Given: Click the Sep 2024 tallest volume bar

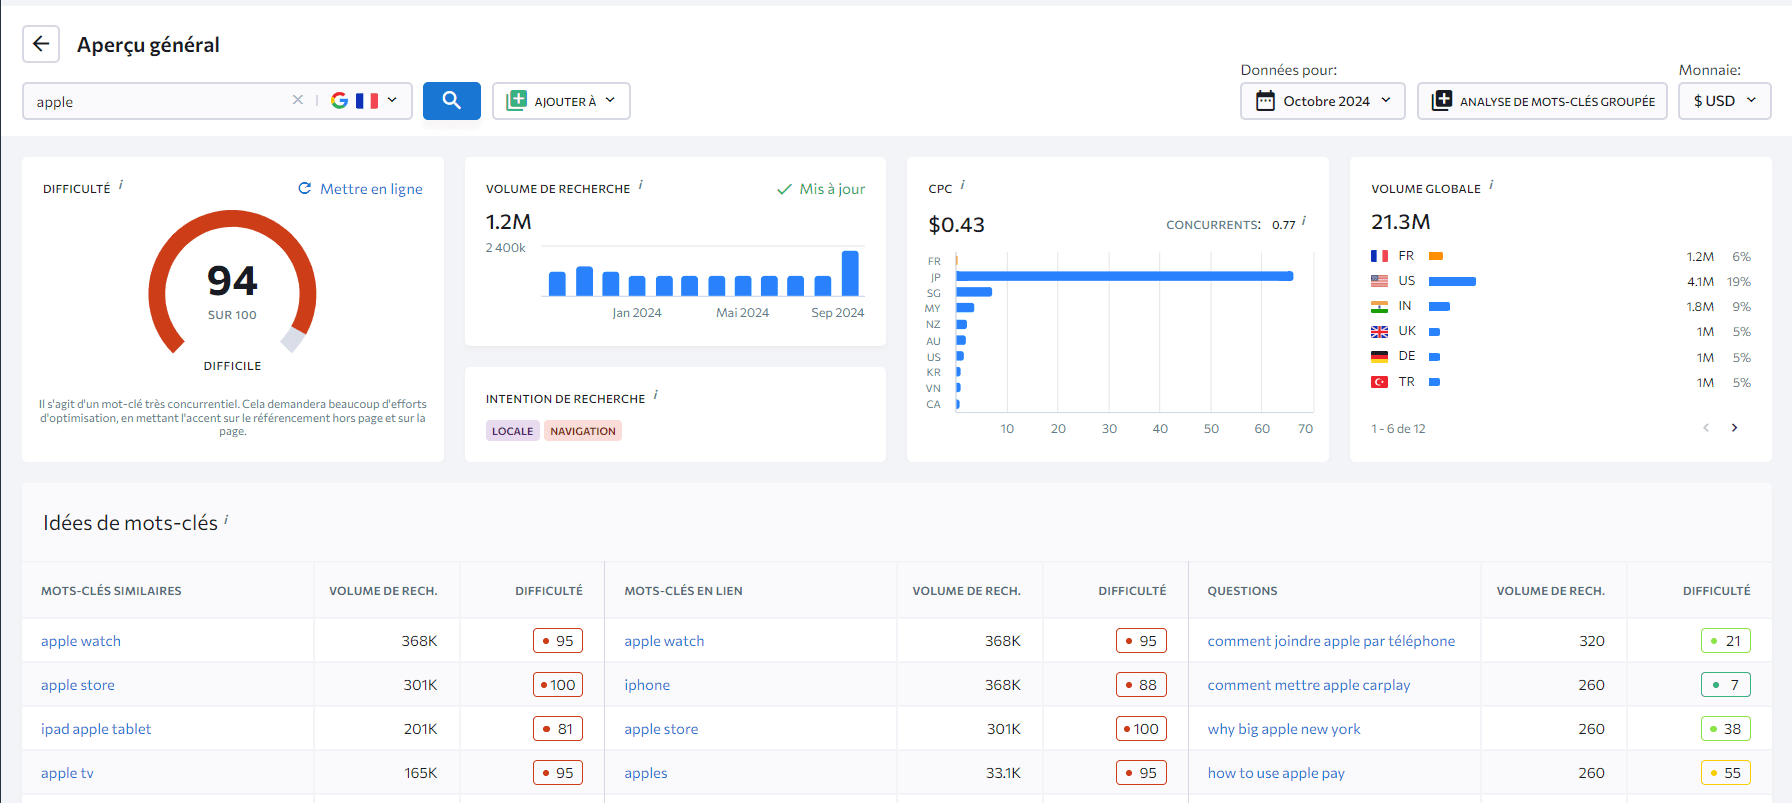Looking at the screenshot, I should [x=850, y=273].
